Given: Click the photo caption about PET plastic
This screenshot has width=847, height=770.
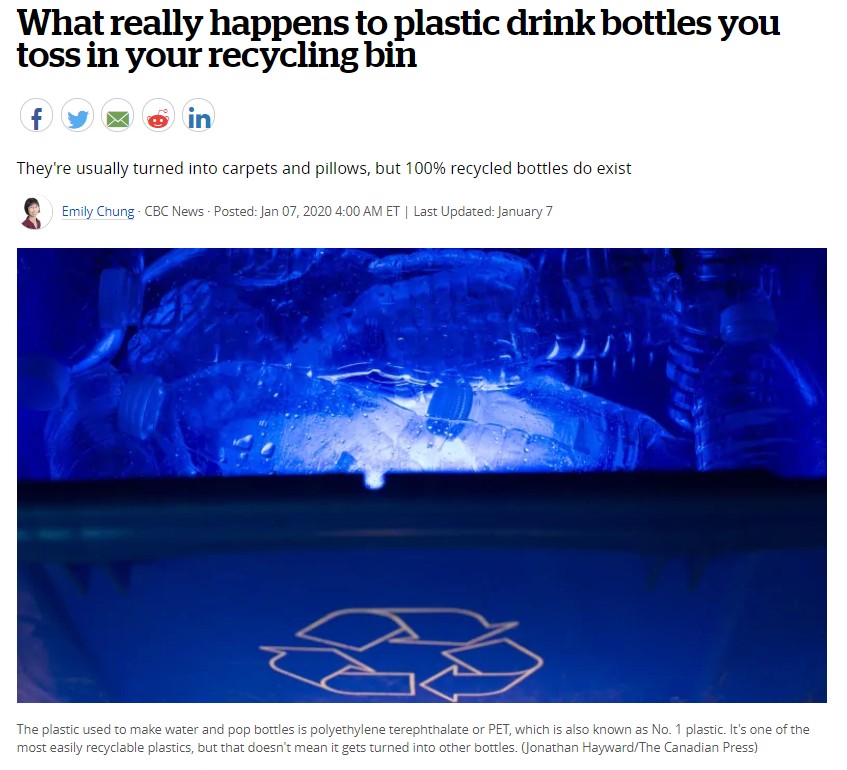Looking at the screenshot, I should tap(413, 738).
